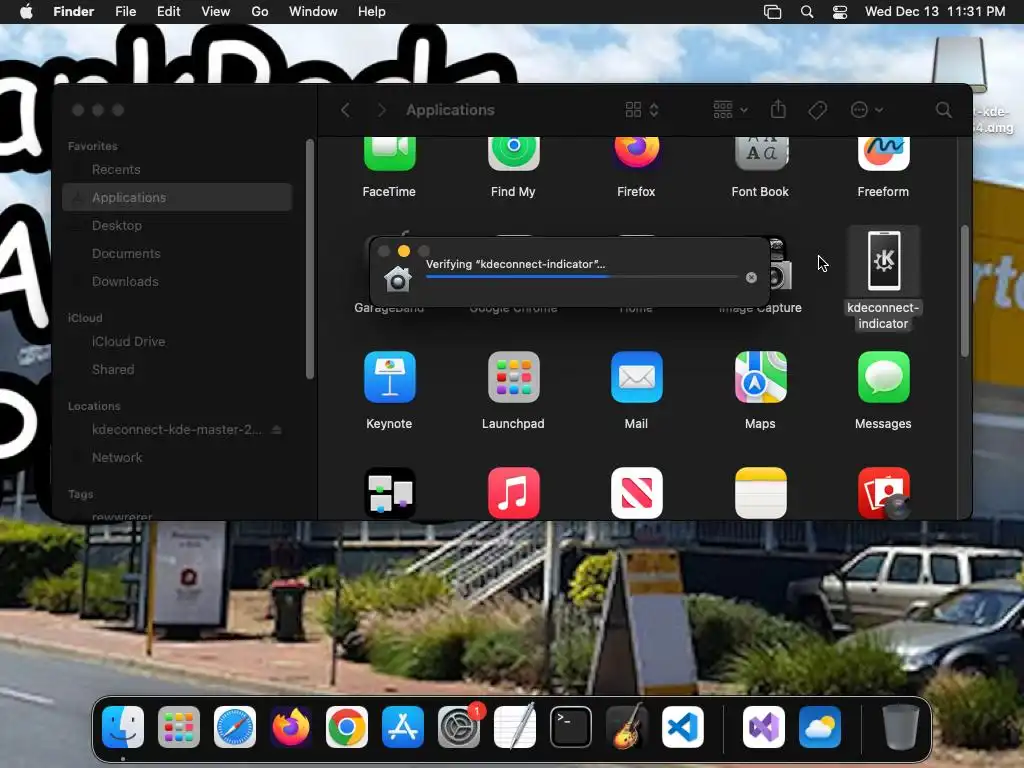Select the Find My app icon
This screenshot has height=768, width=1024.
(513, 154)
